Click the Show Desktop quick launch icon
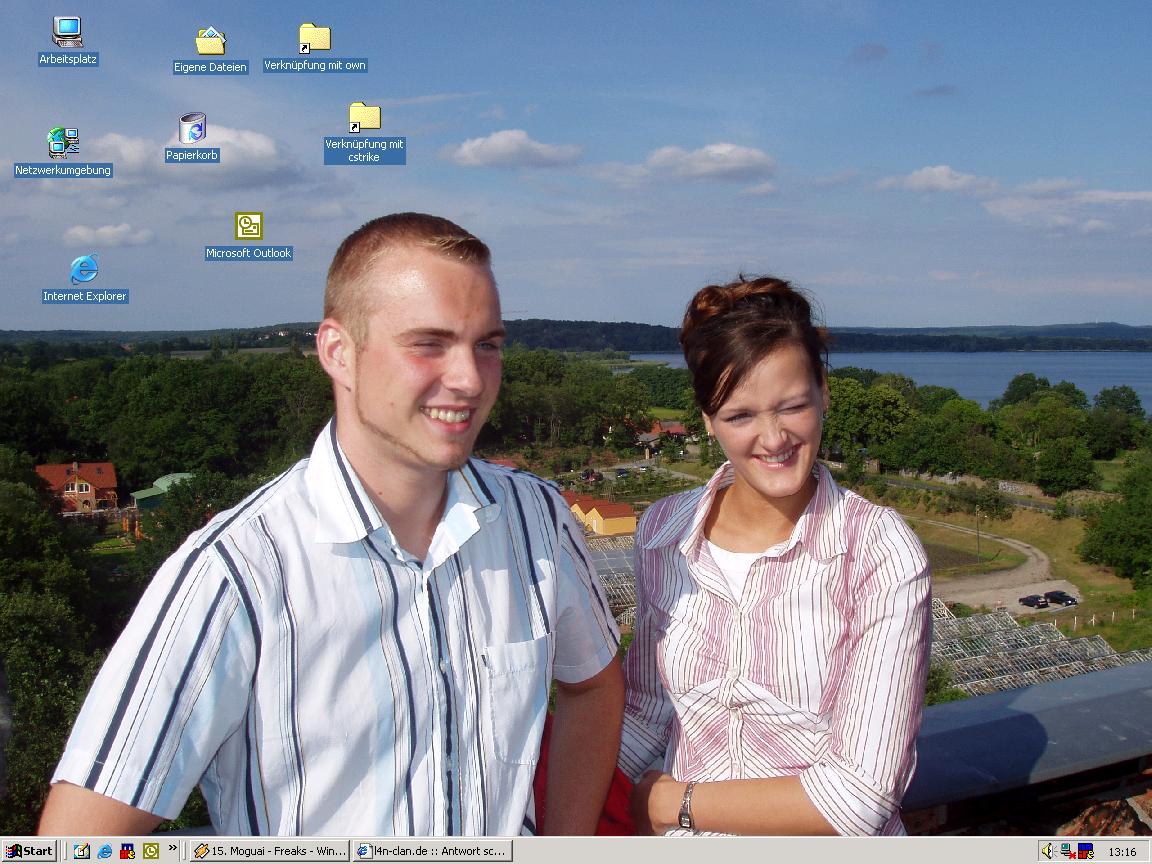Viewport: 1152px width, 864px height. point(82,851)
